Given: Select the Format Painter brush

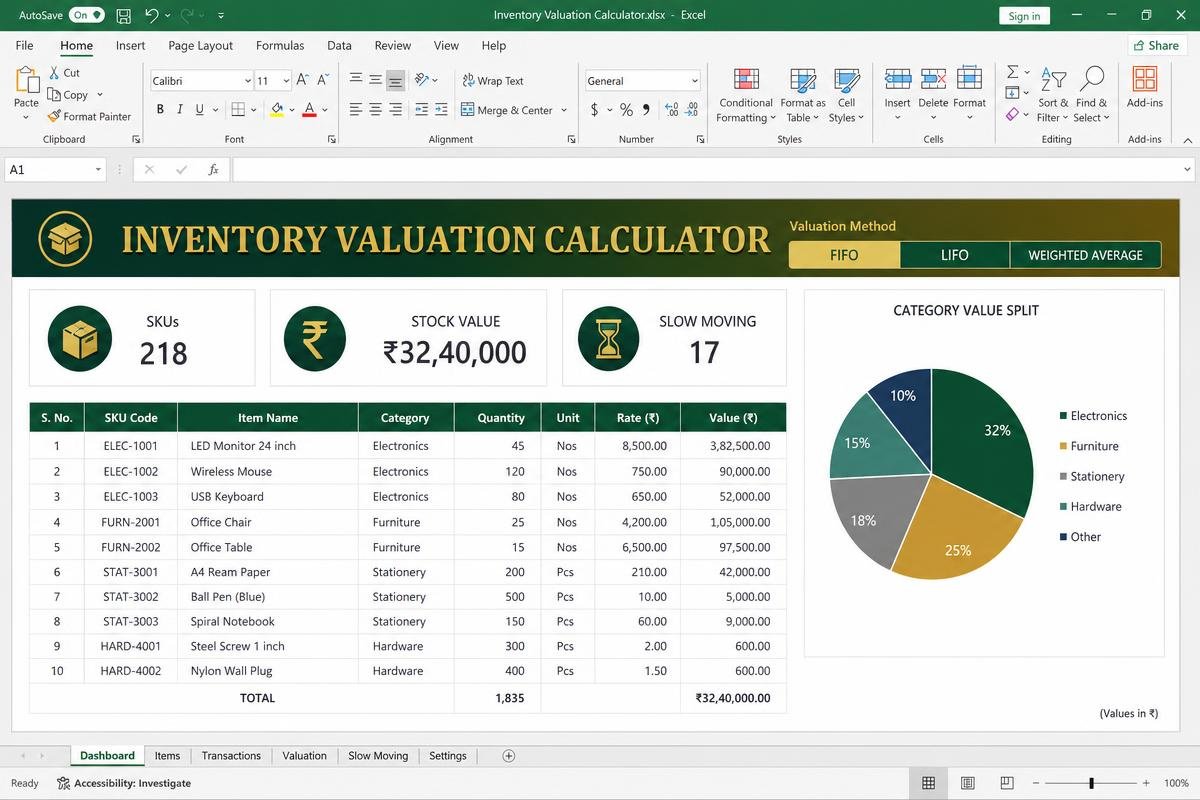Looking at the screenshot, I should pyautogui.click(x=54, y=116).
